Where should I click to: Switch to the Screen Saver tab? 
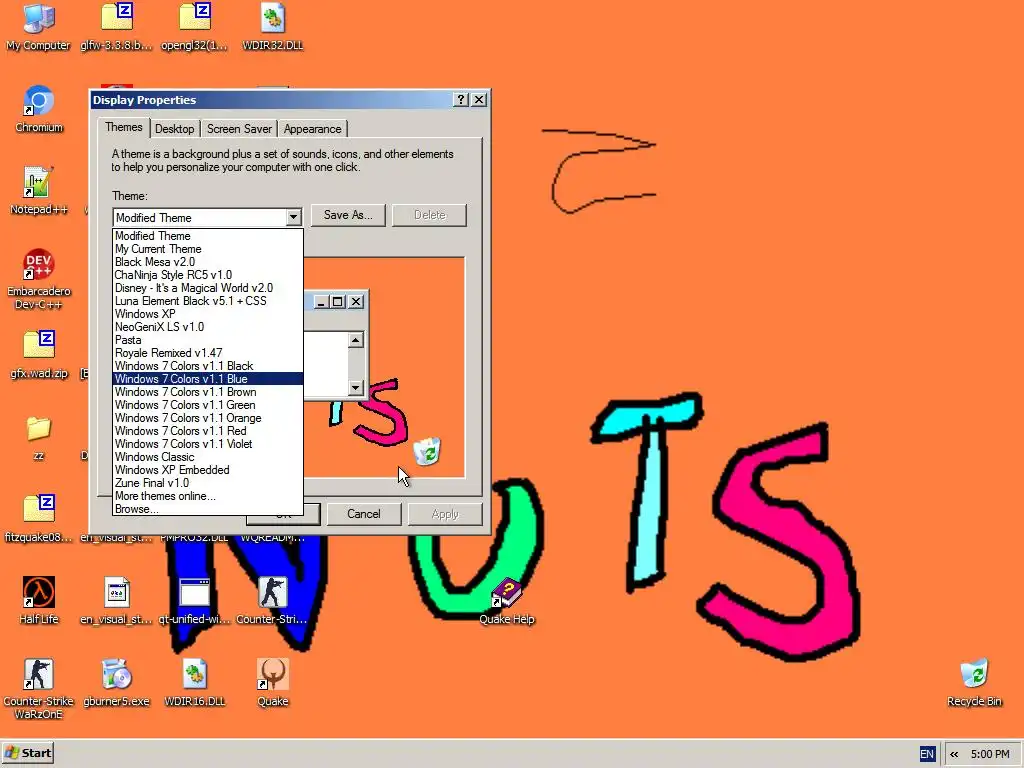tap(239, 129)
